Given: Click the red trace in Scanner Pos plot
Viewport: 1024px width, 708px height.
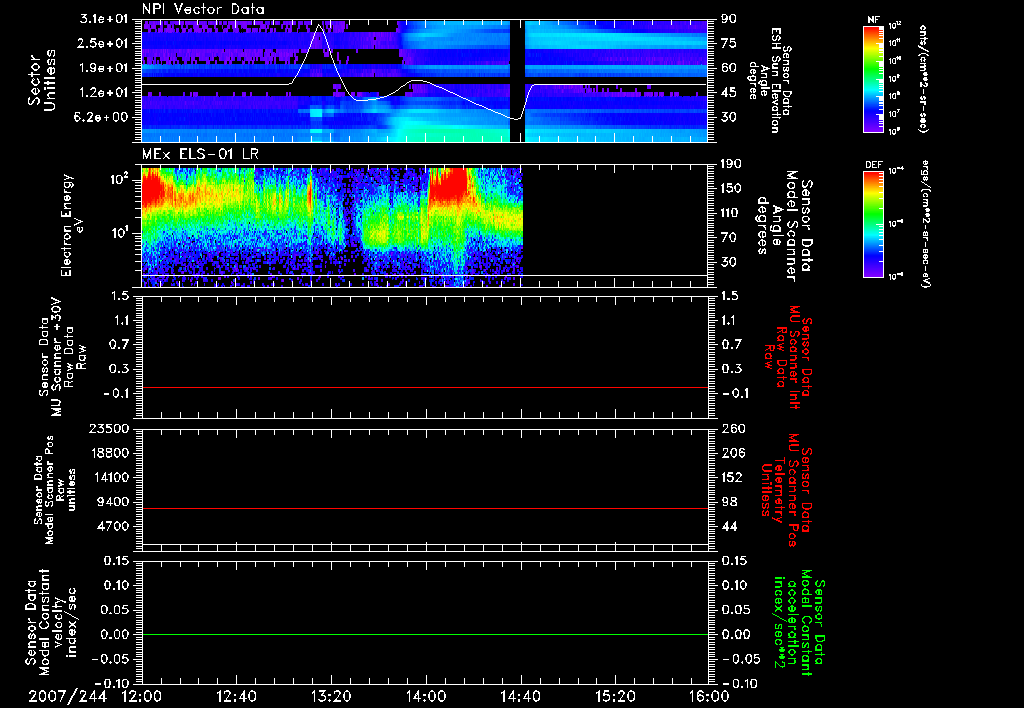Looking at the screenshot, I should click(x=425, y=508).
